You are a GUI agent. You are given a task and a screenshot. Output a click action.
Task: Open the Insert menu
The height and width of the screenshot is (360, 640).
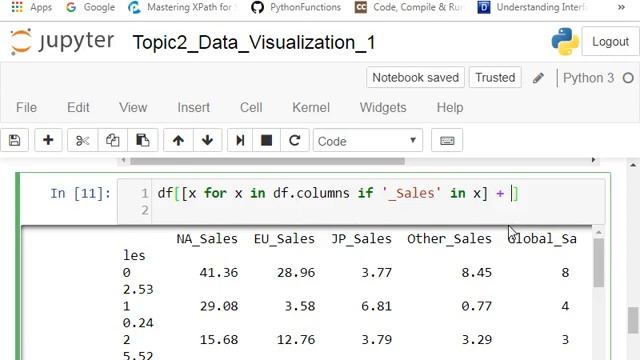(x=193, y=107)
